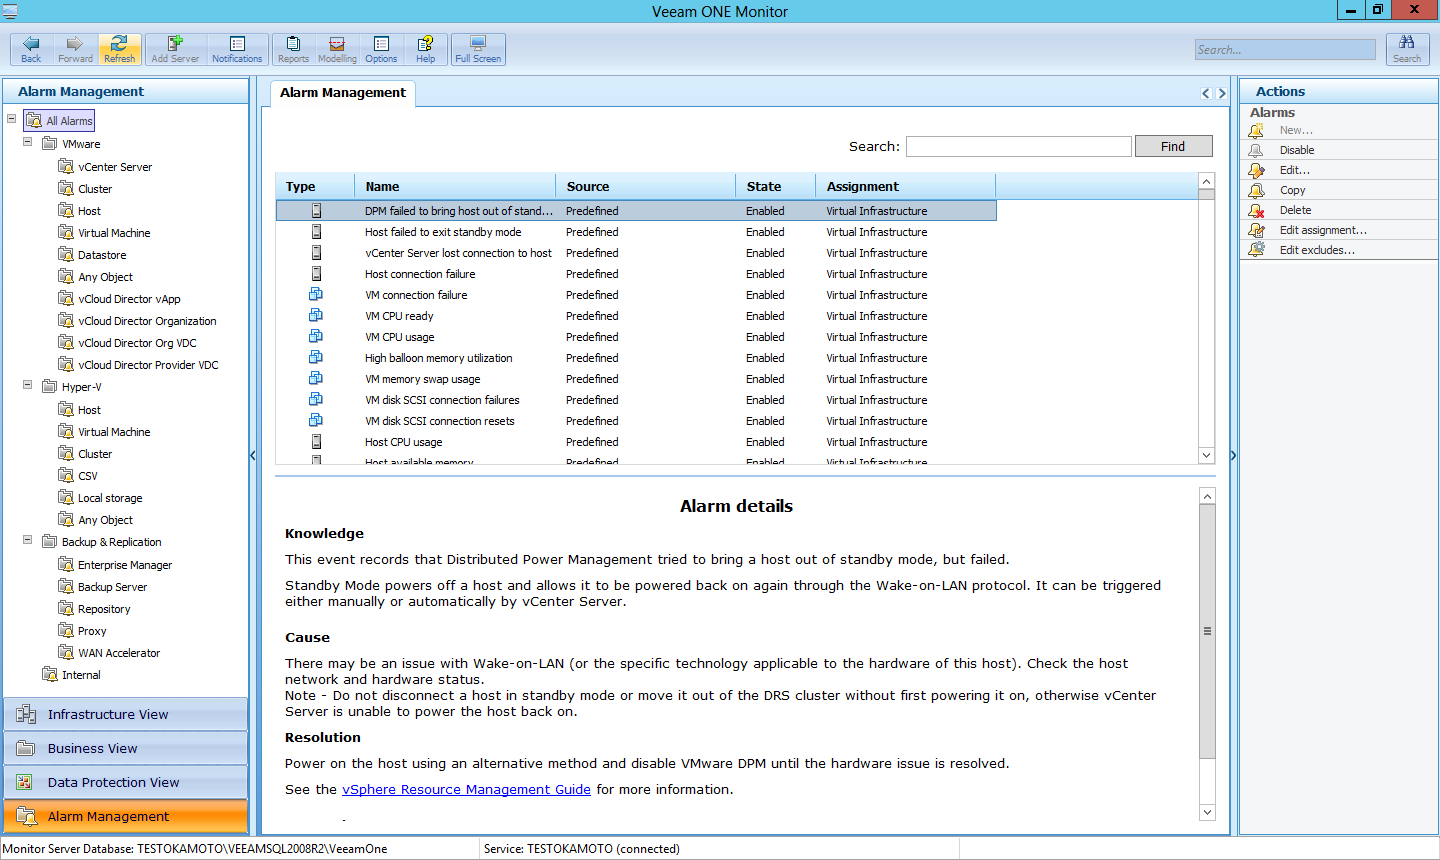The height and width of the screenshot is (860, 1440).
Task: Refresh the view with Refresh icon
Action: 119,49
